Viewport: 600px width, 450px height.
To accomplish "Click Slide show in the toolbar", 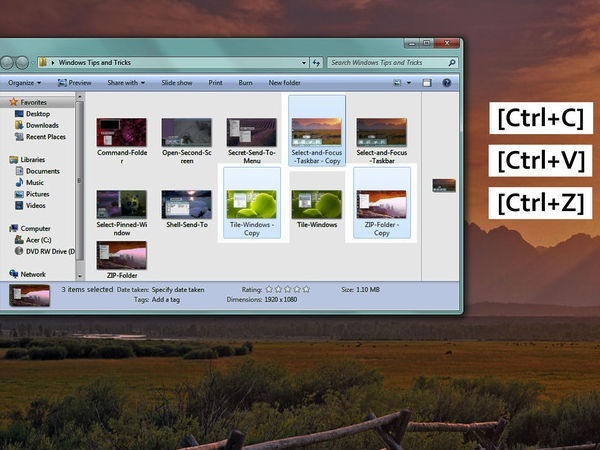I will (177, 82).
